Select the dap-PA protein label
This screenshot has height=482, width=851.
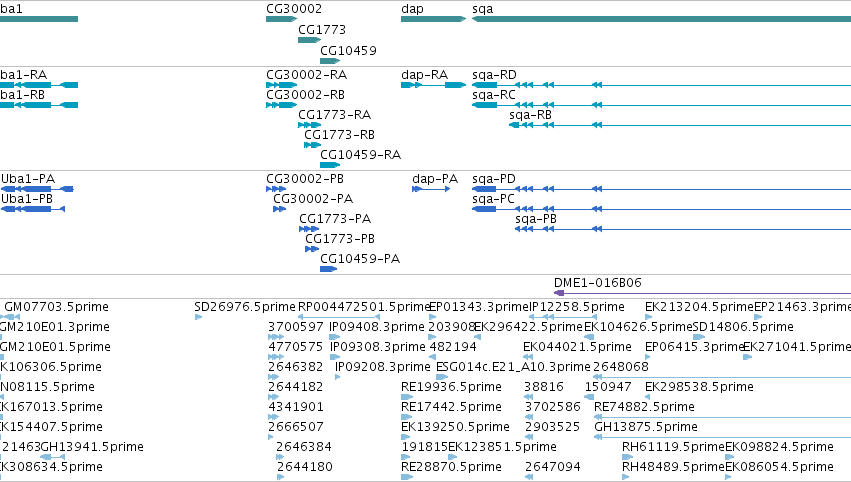[x=435, y=179]
